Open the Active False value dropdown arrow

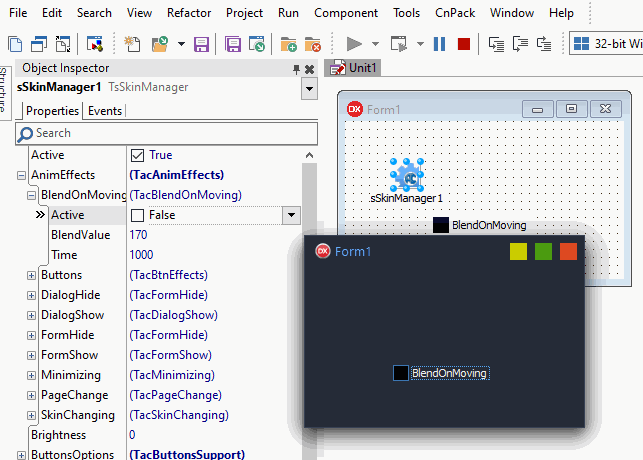[x=292, y=215]
